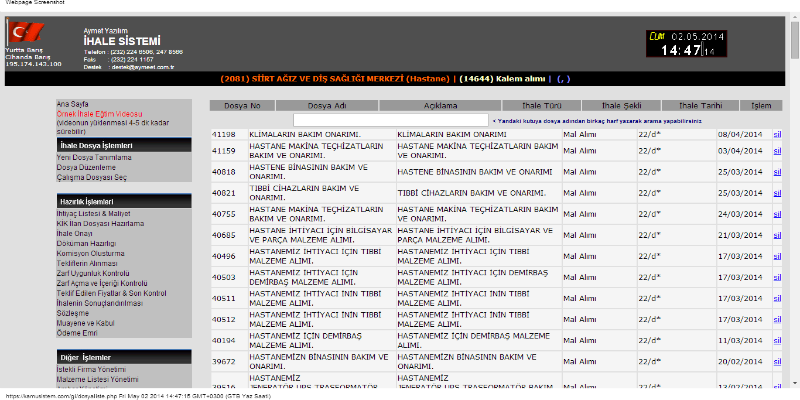Open Komisyon Oluşturma
Viewport: 800px width, 400px height.
pos(90,254)
